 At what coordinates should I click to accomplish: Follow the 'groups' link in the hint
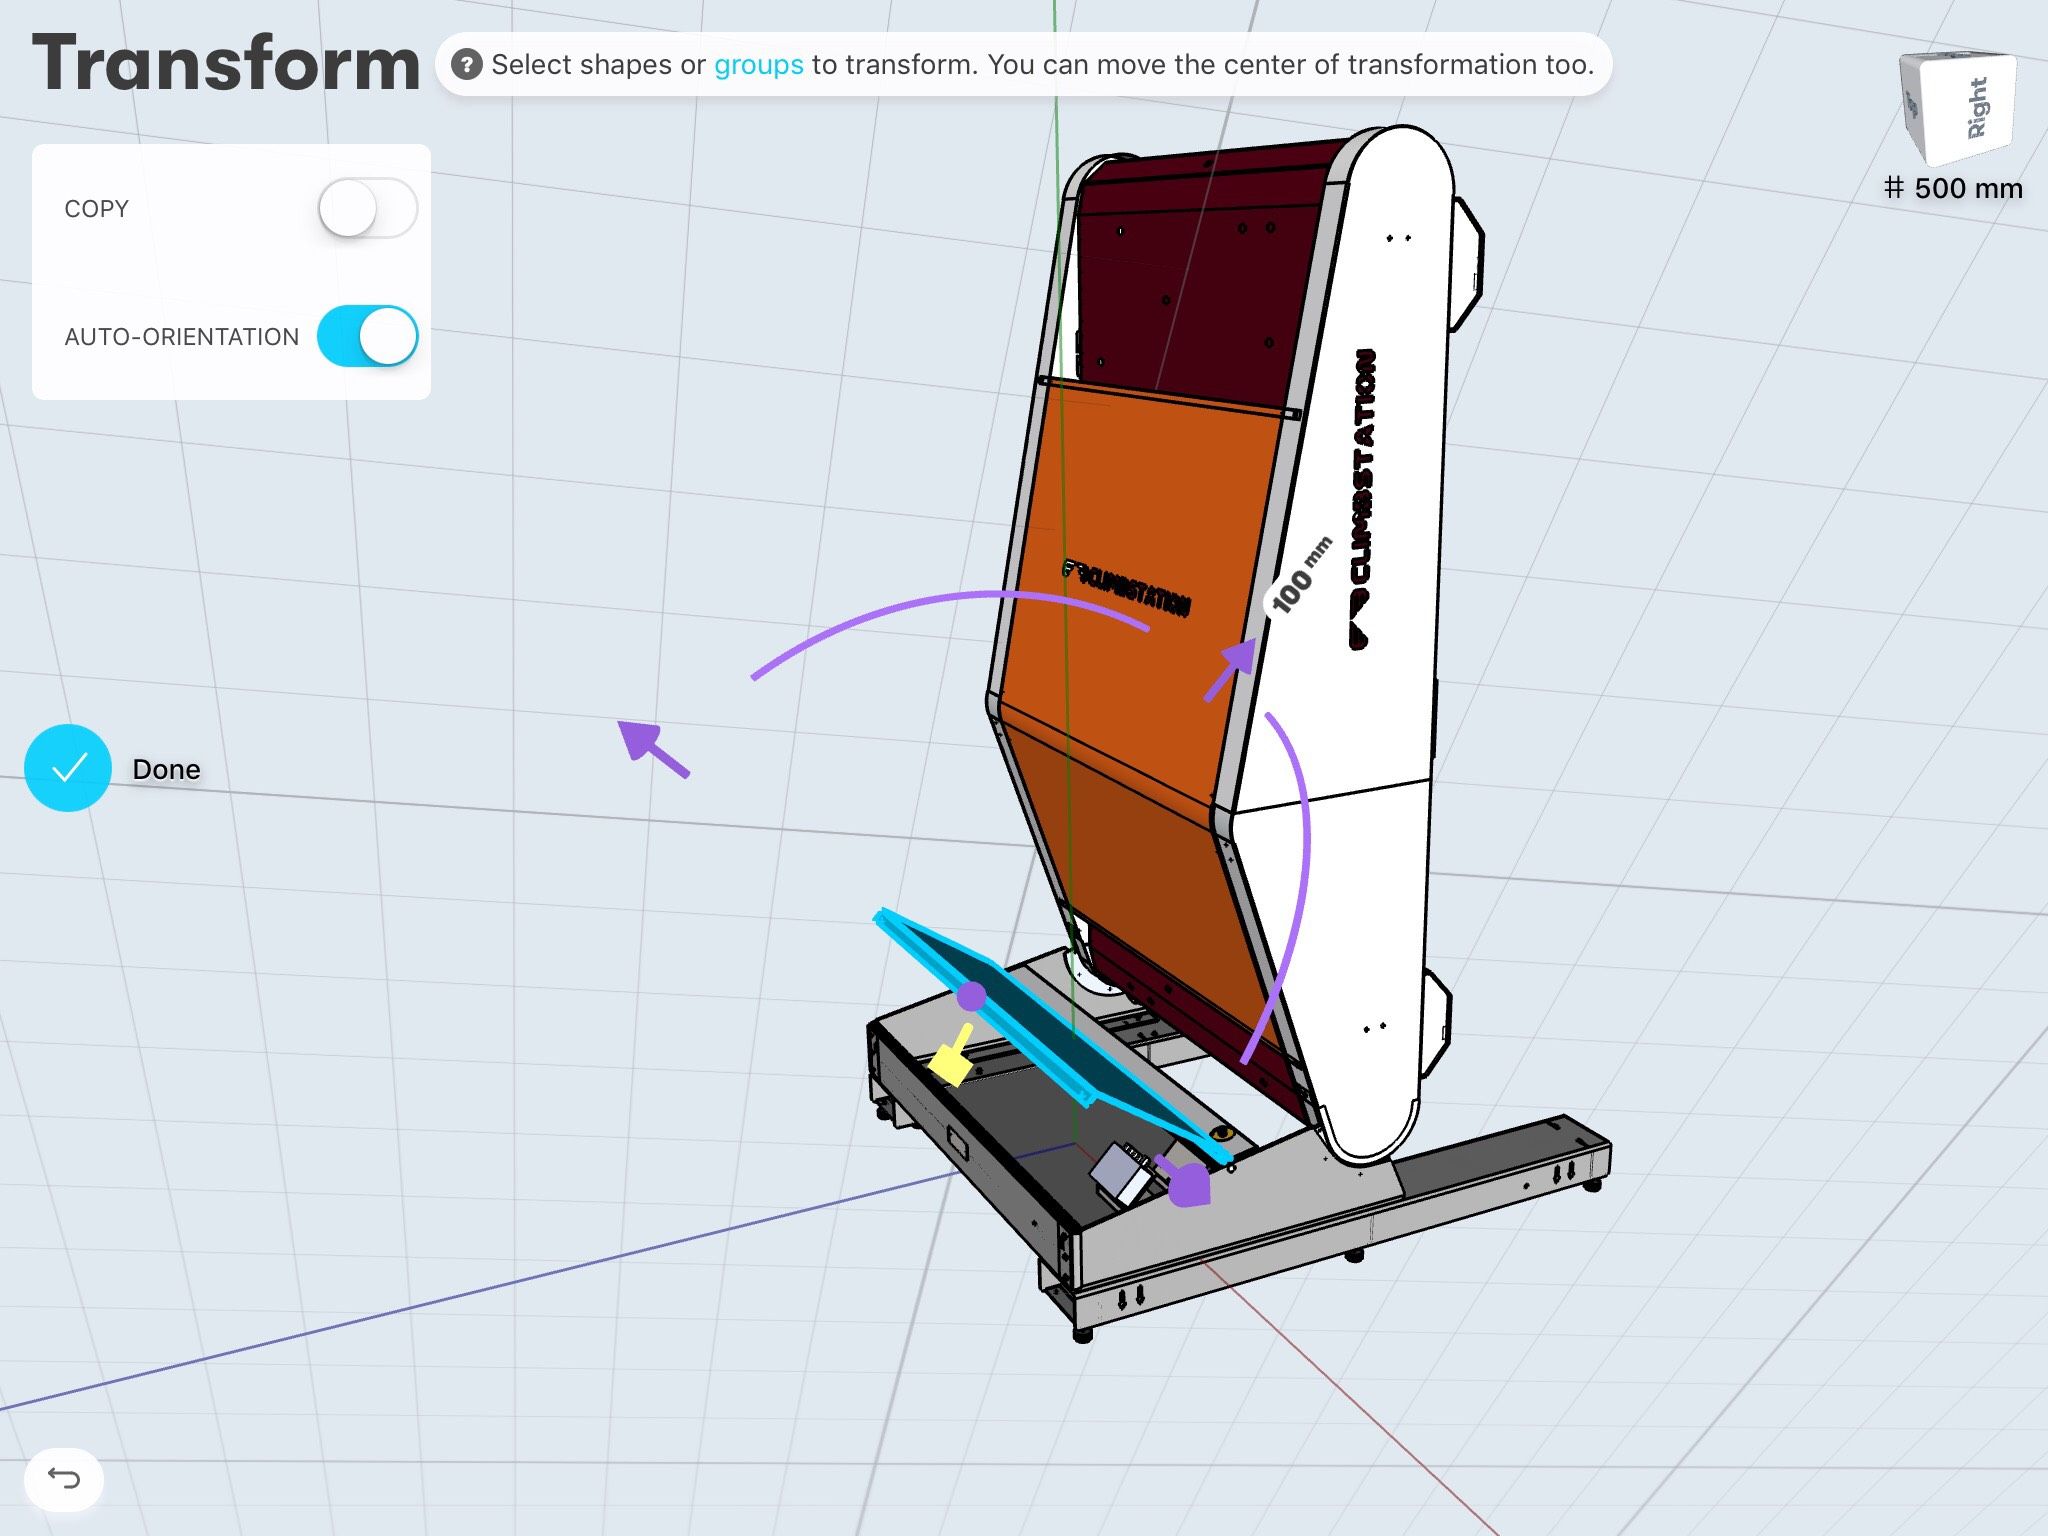click(758, 65)
